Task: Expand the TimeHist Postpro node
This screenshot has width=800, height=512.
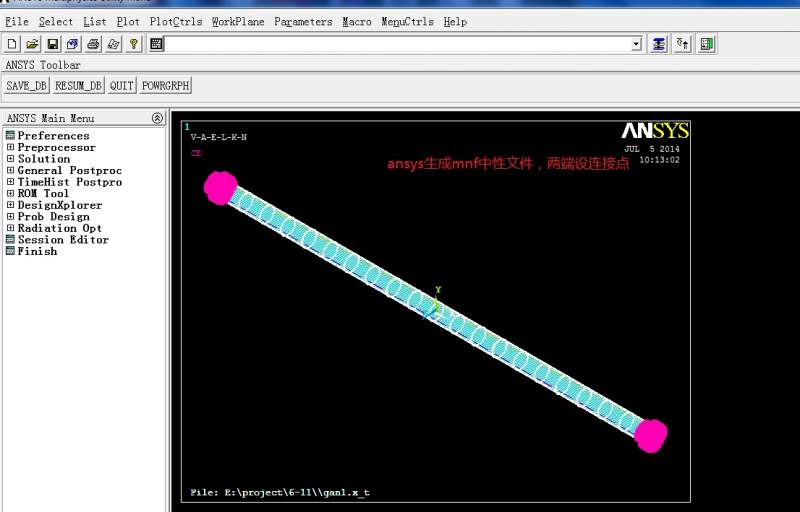Action: pyautogui.click(x=10, y=182)
